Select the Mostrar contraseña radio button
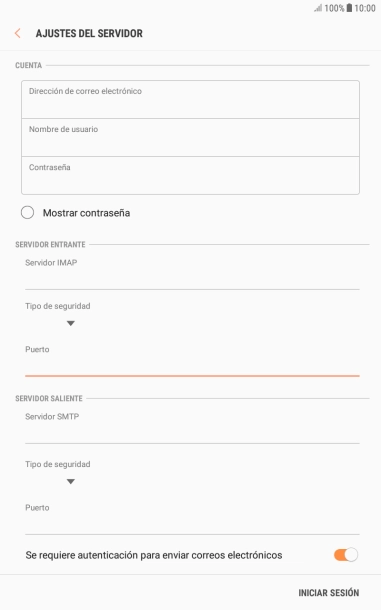The width and height of the screenshot is (381, 610). point(27,213)
